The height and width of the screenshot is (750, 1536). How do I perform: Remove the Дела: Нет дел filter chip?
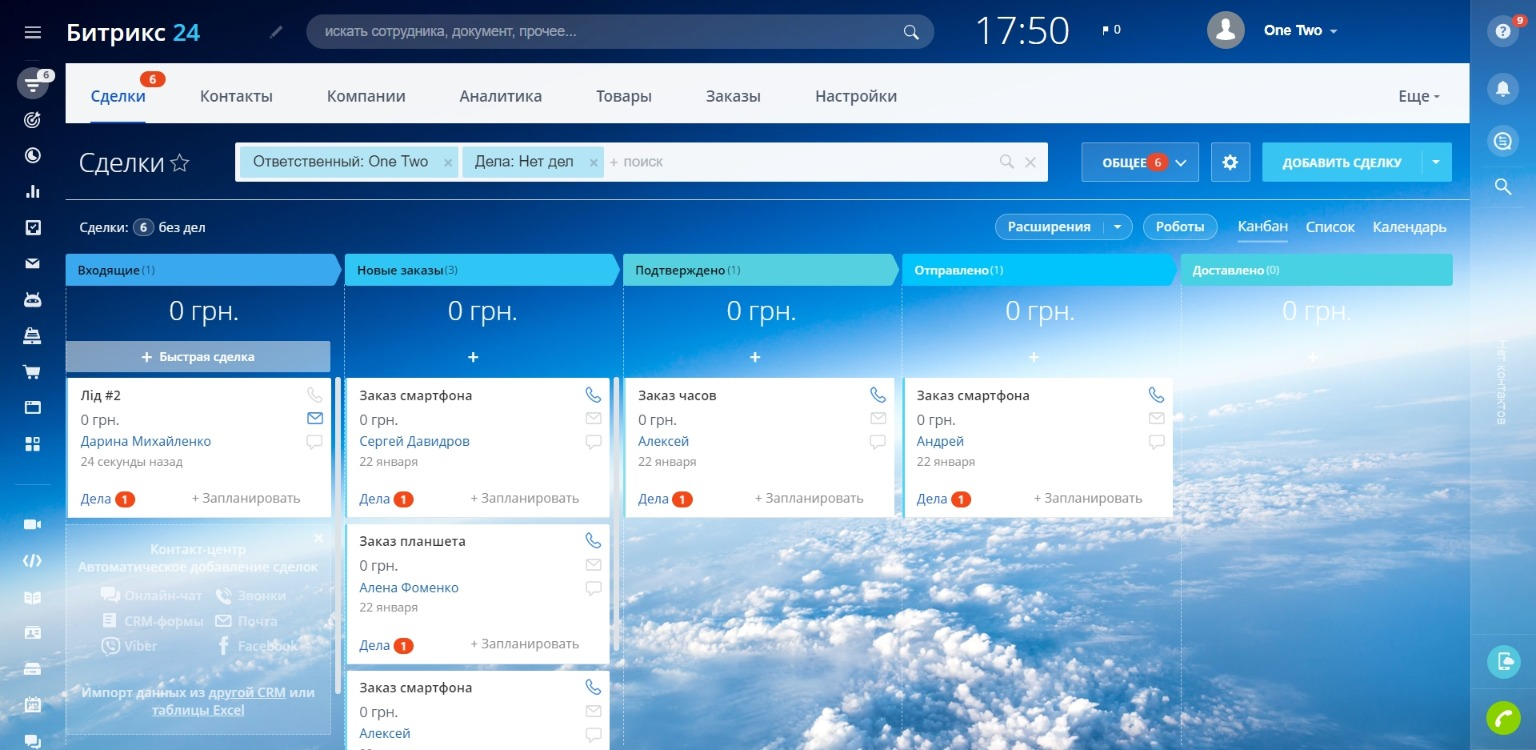(x=593, y=162)
